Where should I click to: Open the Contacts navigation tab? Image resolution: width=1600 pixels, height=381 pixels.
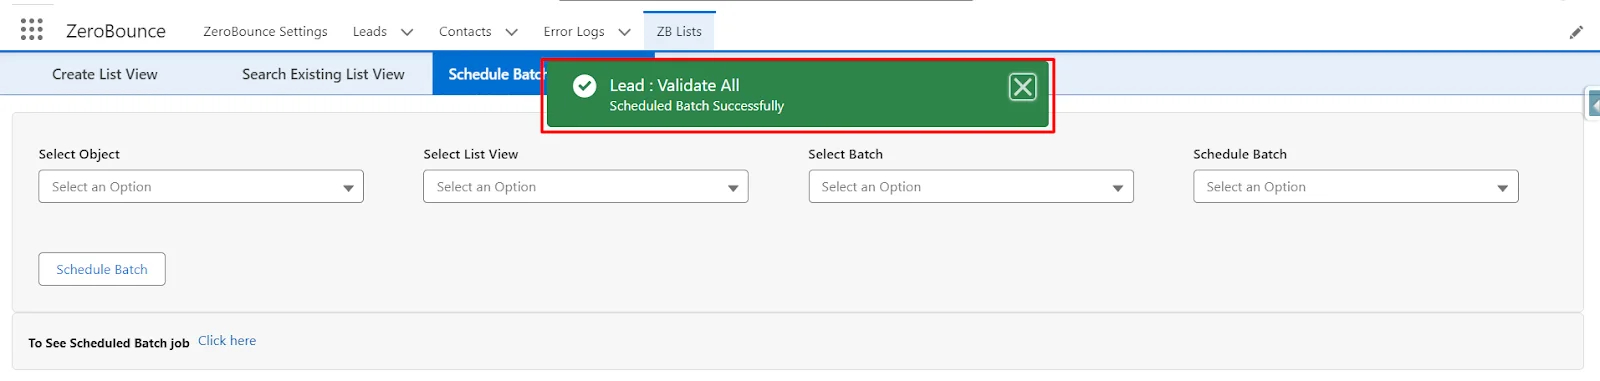click(x=465, y=31)
